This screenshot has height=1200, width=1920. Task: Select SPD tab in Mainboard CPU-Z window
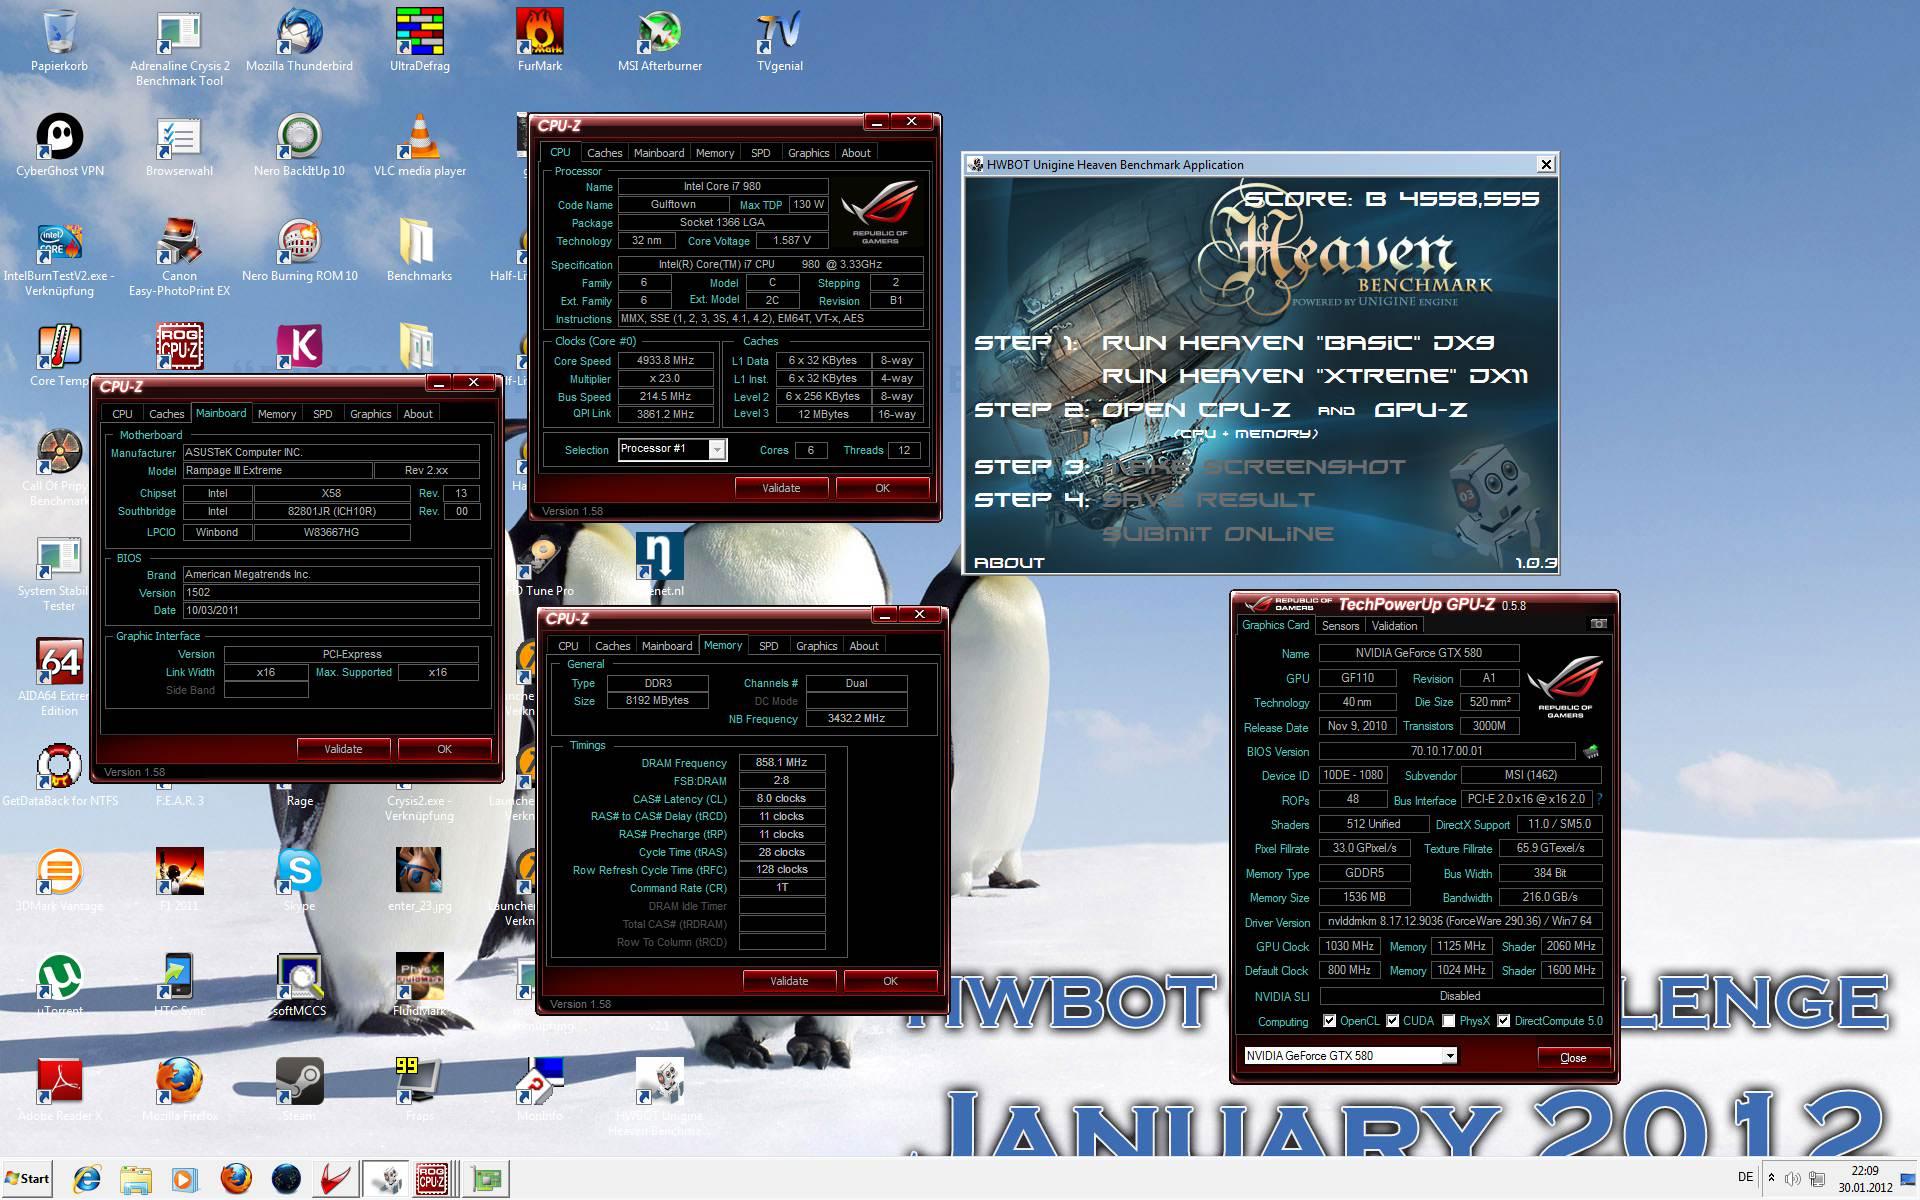click(x=322, y=414)
